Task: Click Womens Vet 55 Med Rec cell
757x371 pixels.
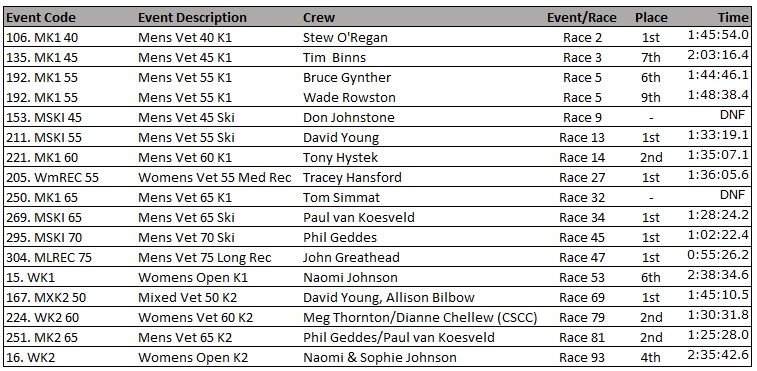Action: pos(214,177)
